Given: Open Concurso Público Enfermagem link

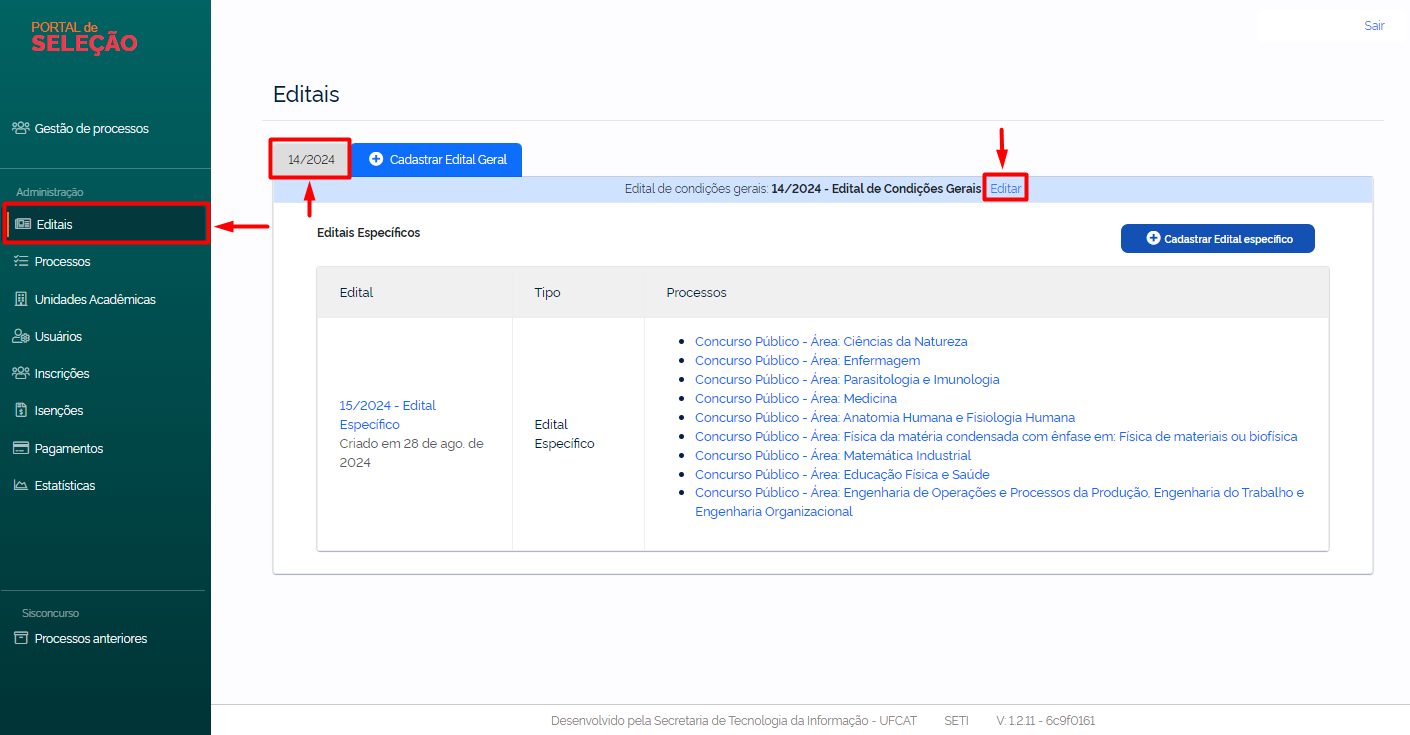Looking at the screenshot, I should [x=807, y=360].
